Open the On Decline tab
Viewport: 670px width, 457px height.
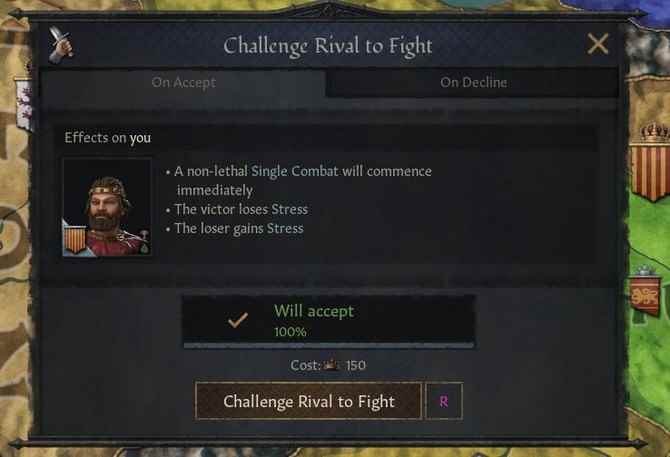pyautogui.click(x=473, y=82)
